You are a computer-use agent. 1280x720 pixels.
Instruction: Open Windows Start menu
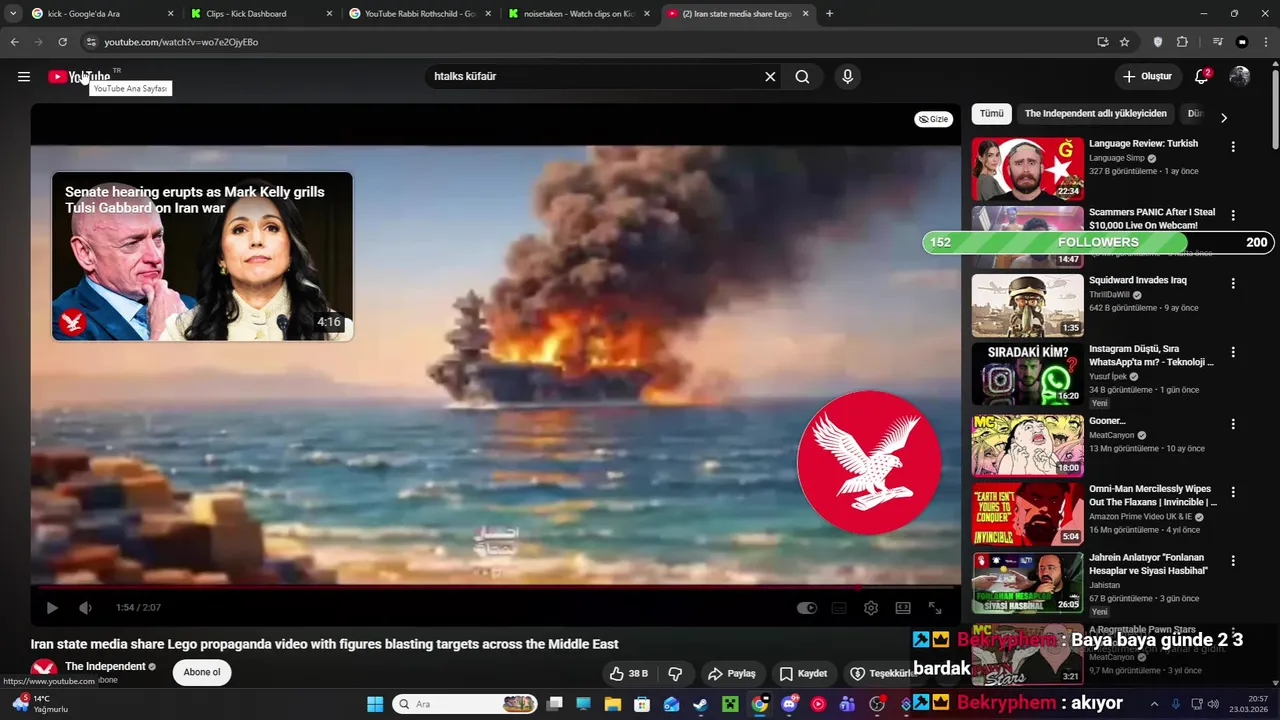(x=375, y=704)
